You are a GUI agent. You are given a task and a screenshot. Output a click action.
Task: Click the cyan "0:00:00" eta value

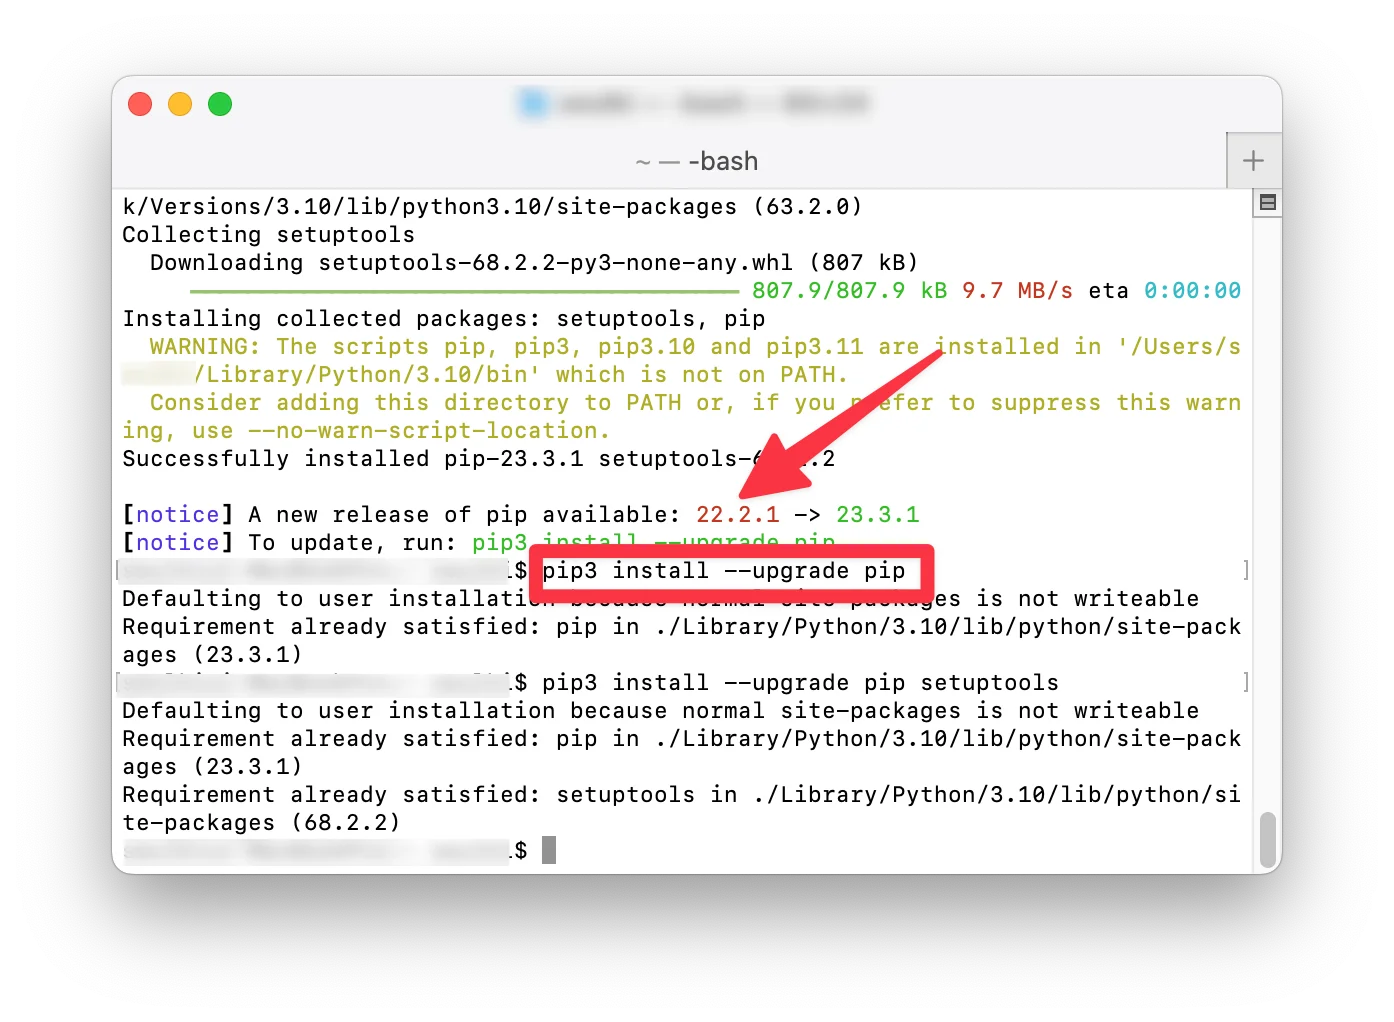pos(1192,290)
